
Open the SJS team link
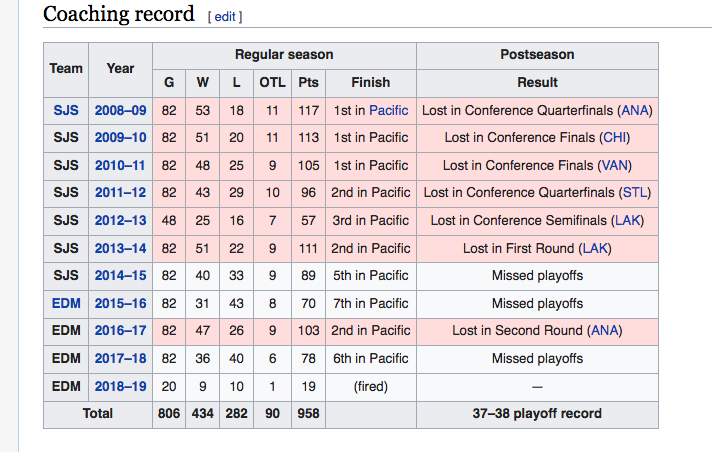coord(66,110)
